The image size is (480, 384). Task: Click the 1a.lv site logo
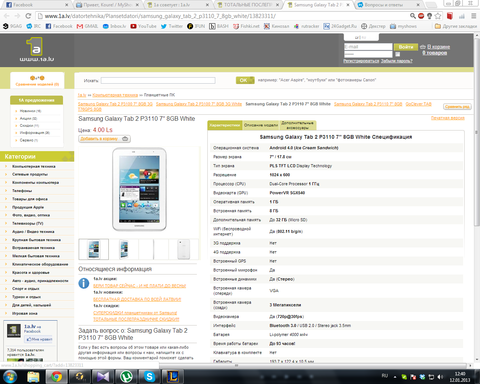pos(36,50)
